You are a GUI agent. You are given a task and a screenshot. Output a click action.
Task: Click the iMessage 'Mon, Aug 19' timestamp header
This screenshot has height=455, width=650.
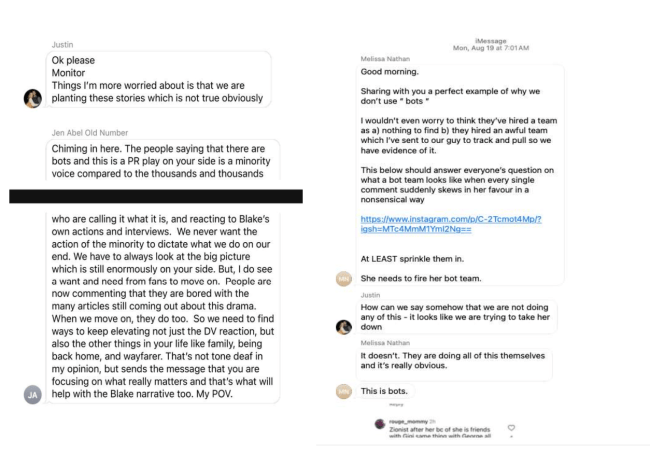click(489, 44)
